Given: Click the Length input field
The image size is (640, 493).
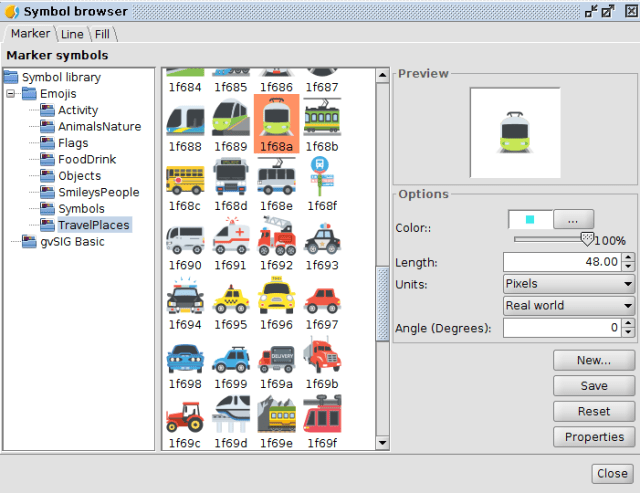Looking at the screenshot, I should (560, 262).
